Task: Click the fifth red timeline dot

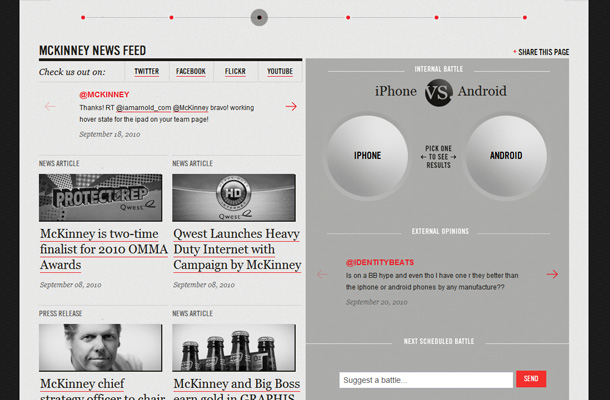Action: [x=436, y=18]
